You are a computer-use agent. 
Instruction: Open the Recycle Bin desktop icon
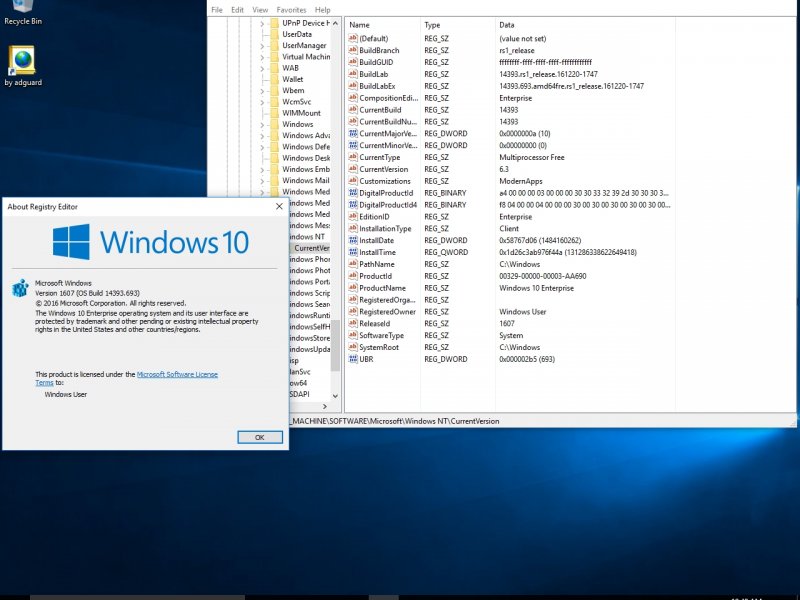coord(23,12)
